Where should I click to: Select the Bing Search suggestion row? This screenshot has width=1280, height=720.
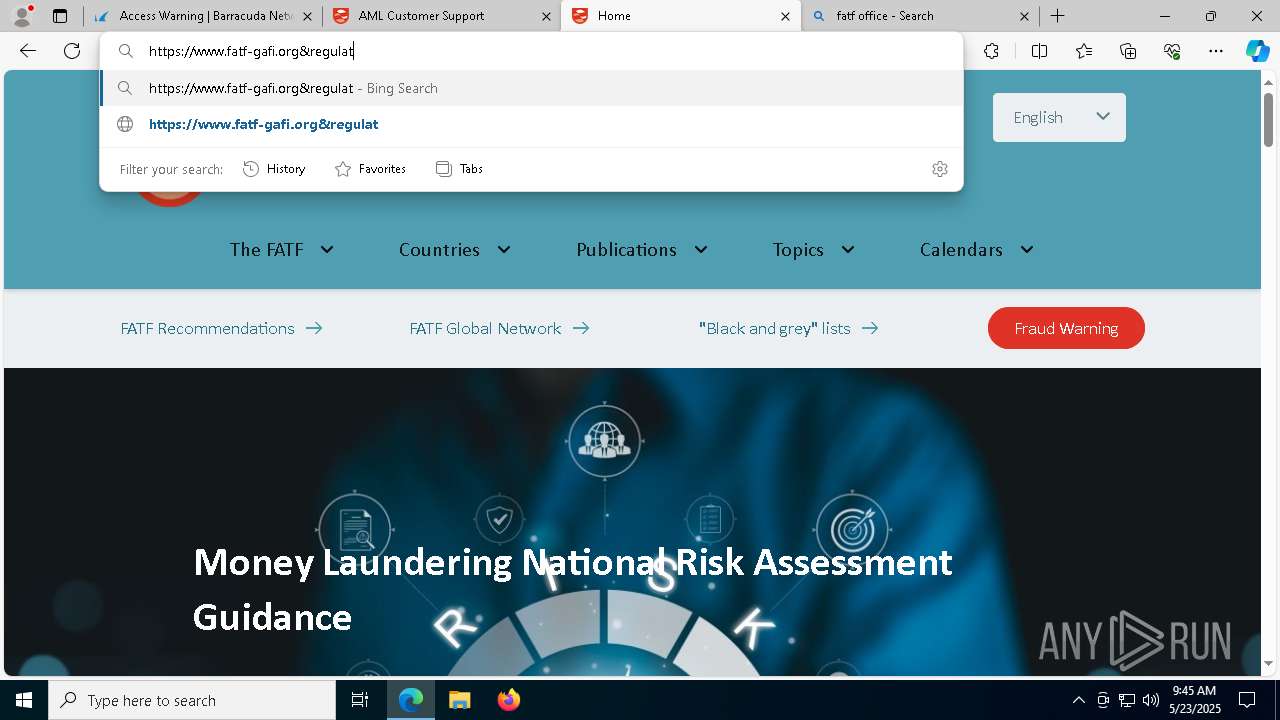tap(531, 88)
